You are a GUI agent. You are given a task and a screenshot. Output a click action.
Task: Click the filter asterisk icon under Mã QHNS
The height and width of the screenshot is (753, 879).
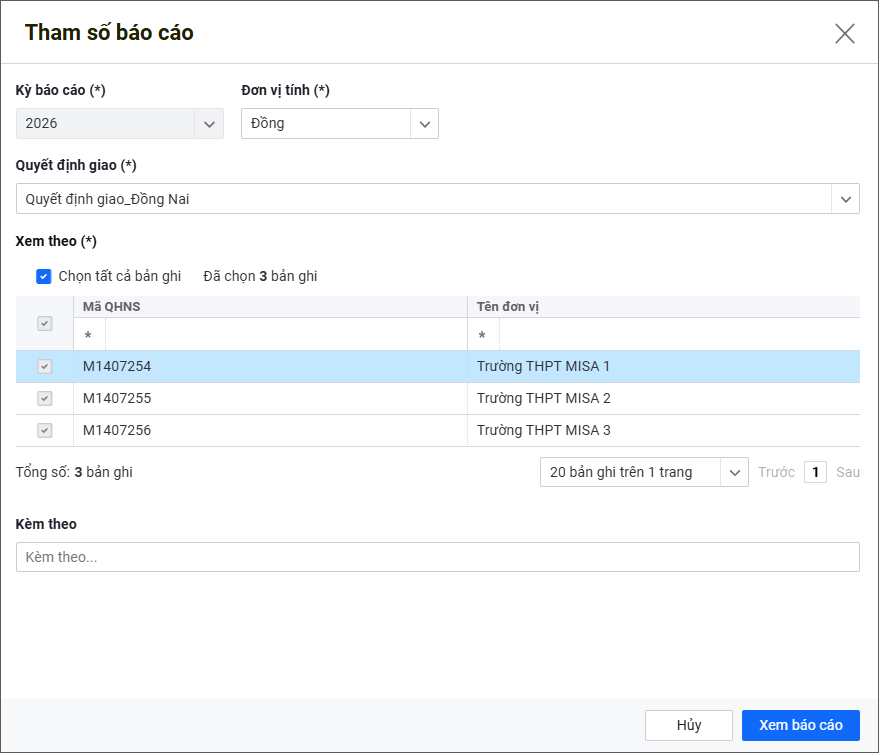click(x=89, y=336)
